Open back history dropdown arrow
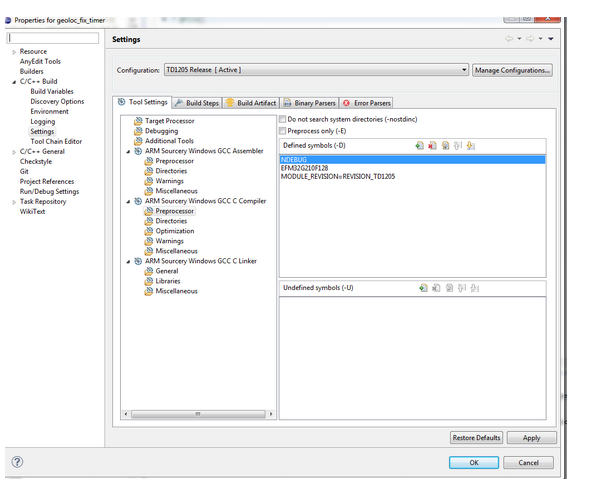600x492 pixels. point(519,39)
